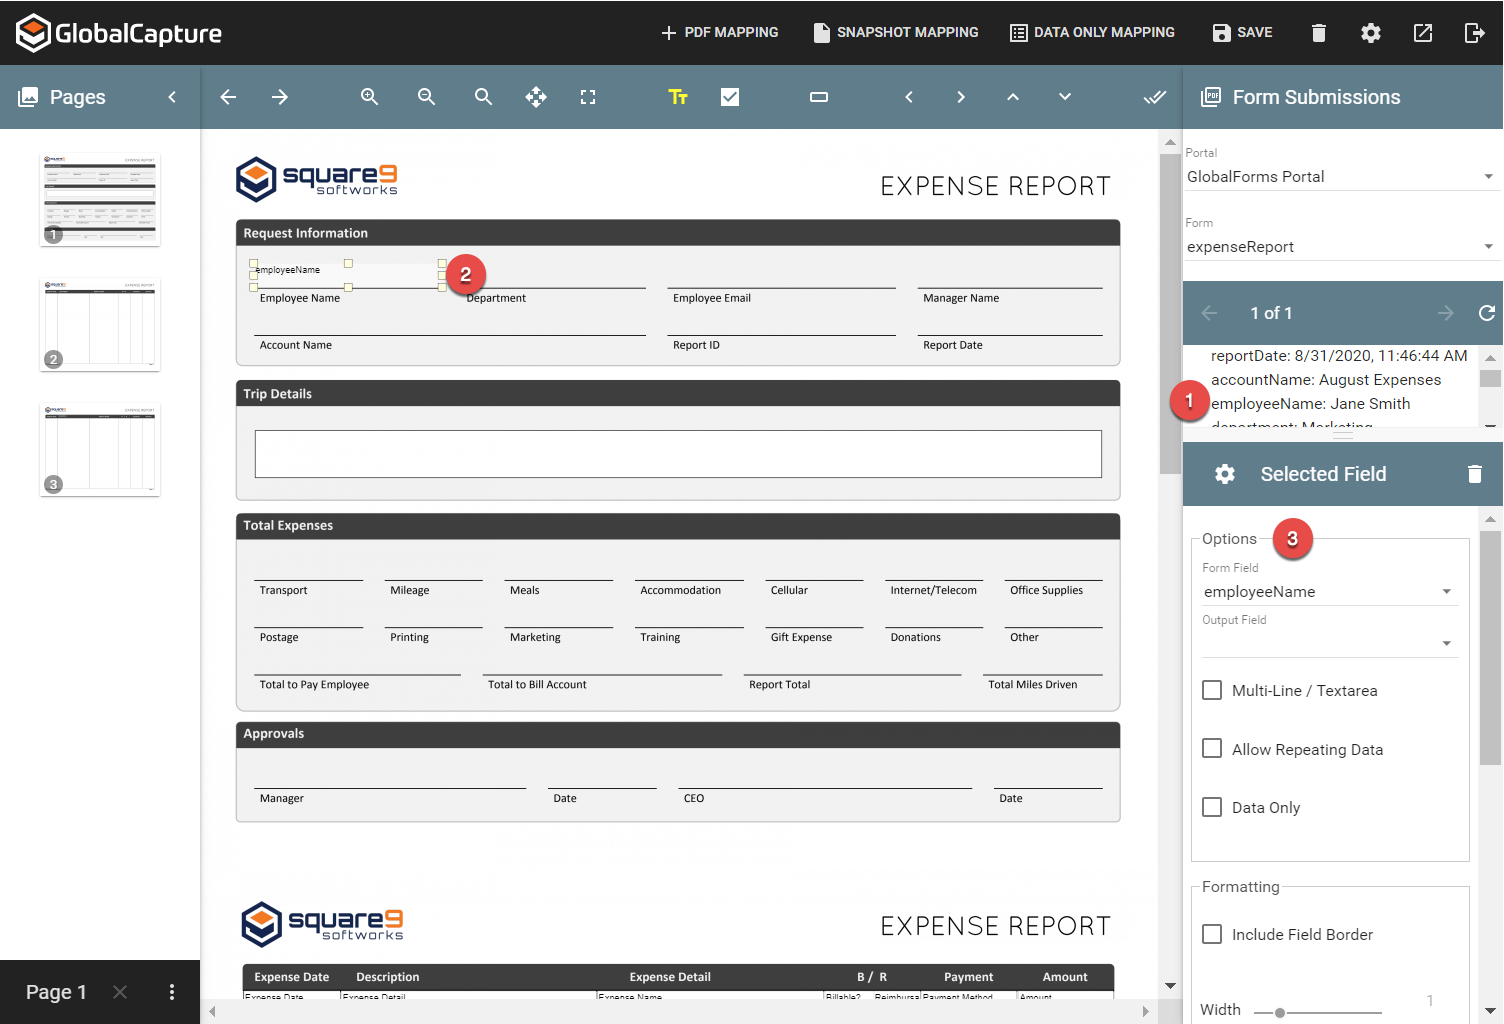This screenshot has width=1504, height=1024.
Task: Open PDF Mapping menu item
Action: [720, 33]
